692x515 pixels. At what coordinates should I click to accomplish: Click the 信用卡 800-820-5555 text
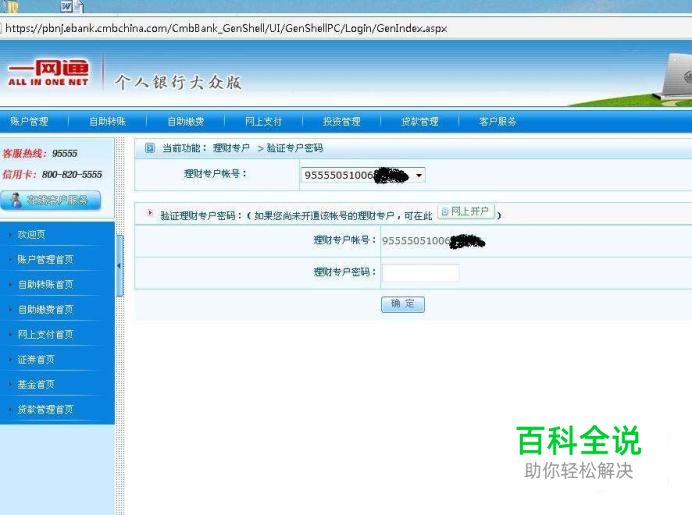coord(52,175)
